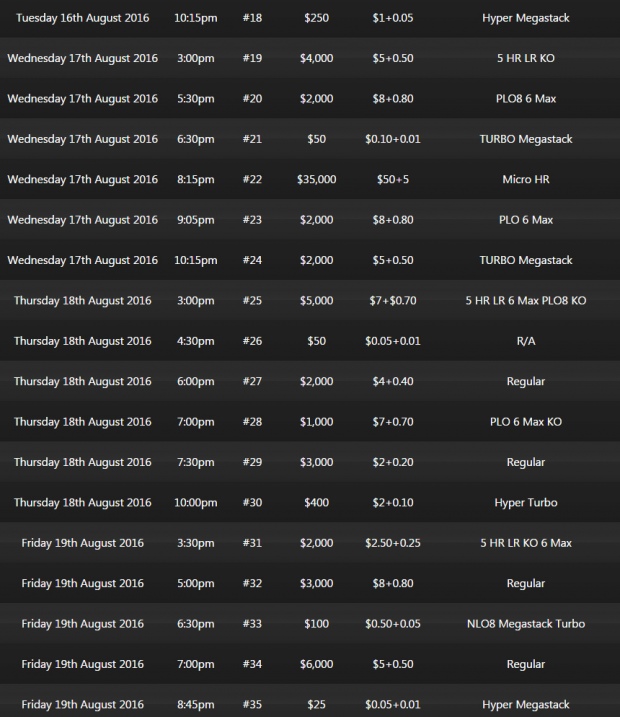
Task: Click the 5 HR LR 6 Max PLO8 KO event
Action: point(525,300)
